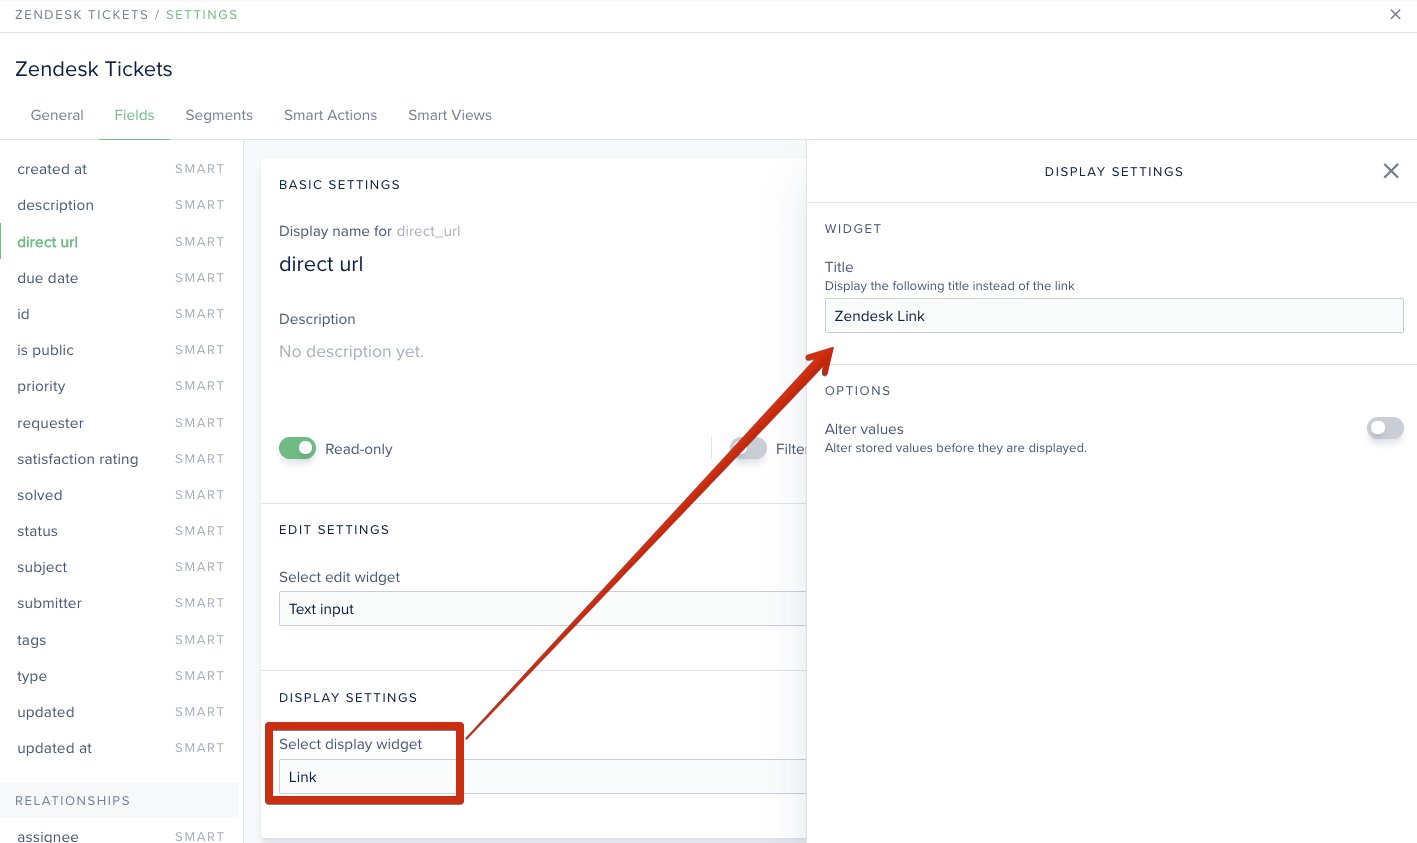Open the Segments tab

click(x=219, y=115)
